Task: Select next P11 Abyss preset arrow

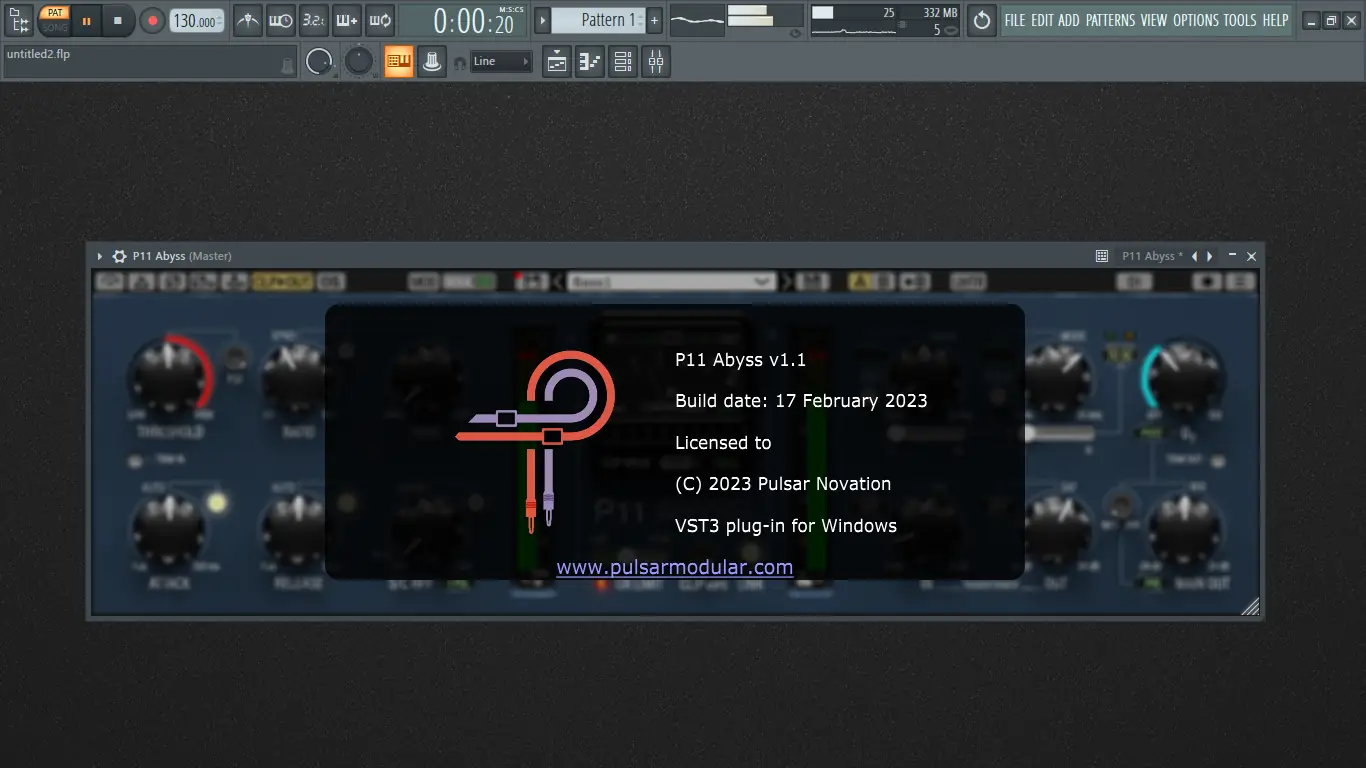Action: point(1210,257)
